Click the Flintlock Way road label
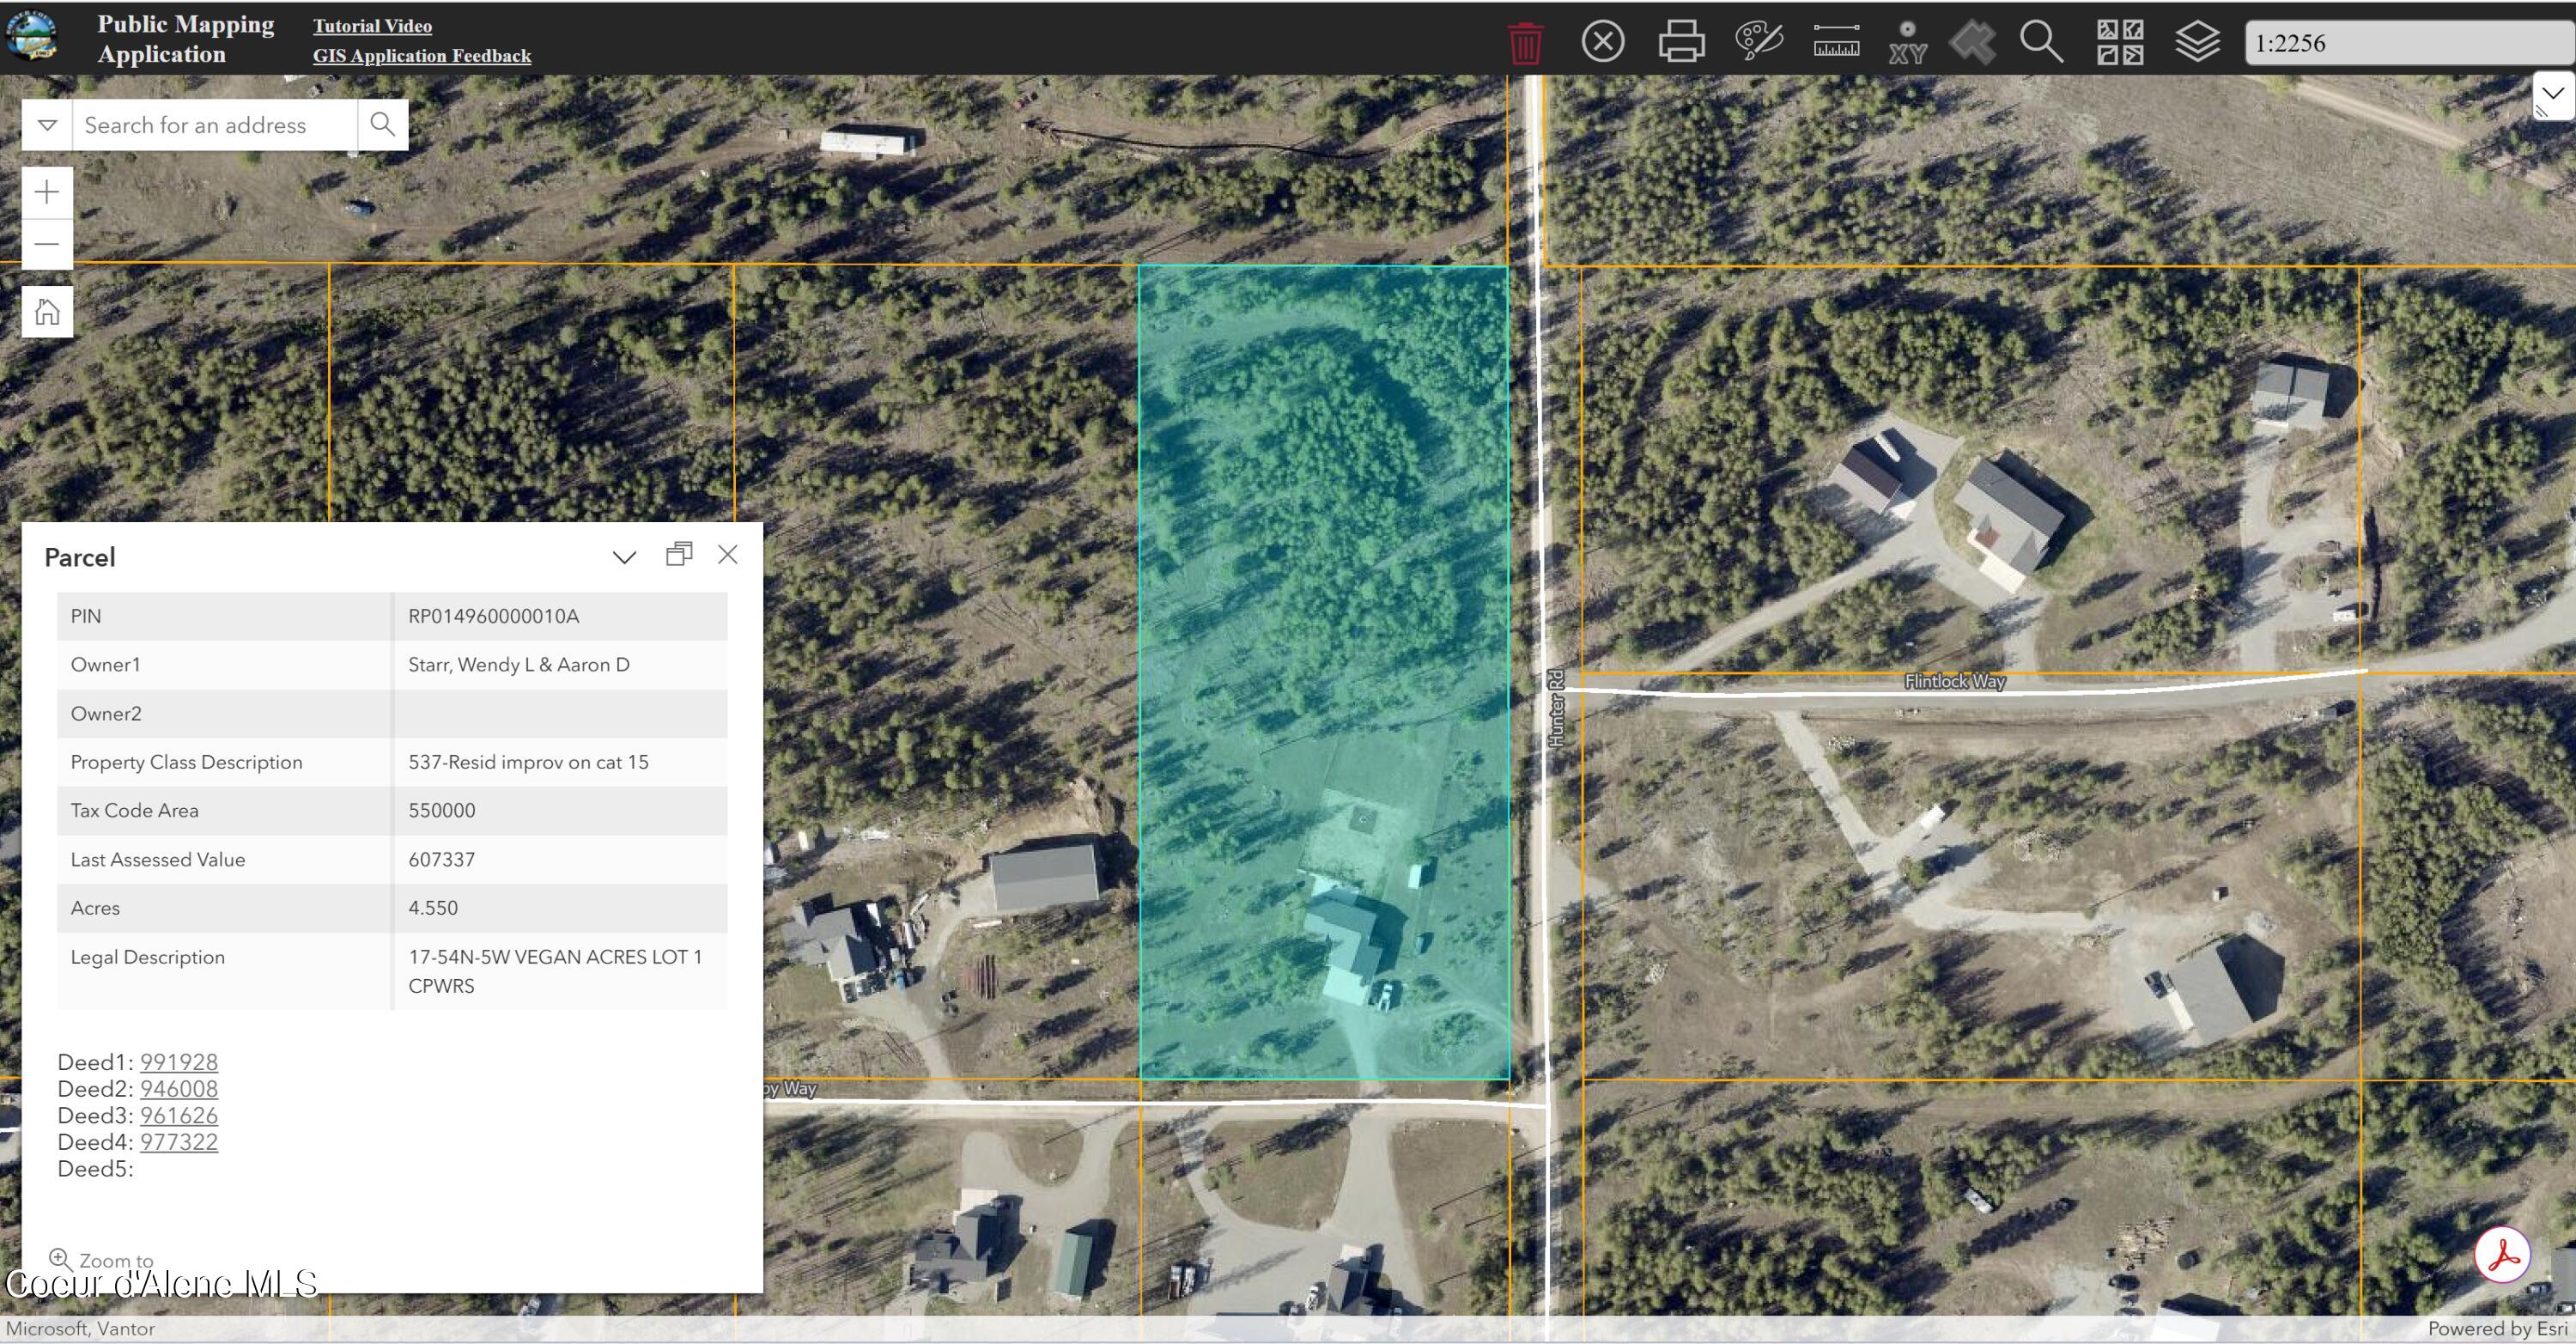This screenshot has height=1344, width=2576. [1955, 681]
